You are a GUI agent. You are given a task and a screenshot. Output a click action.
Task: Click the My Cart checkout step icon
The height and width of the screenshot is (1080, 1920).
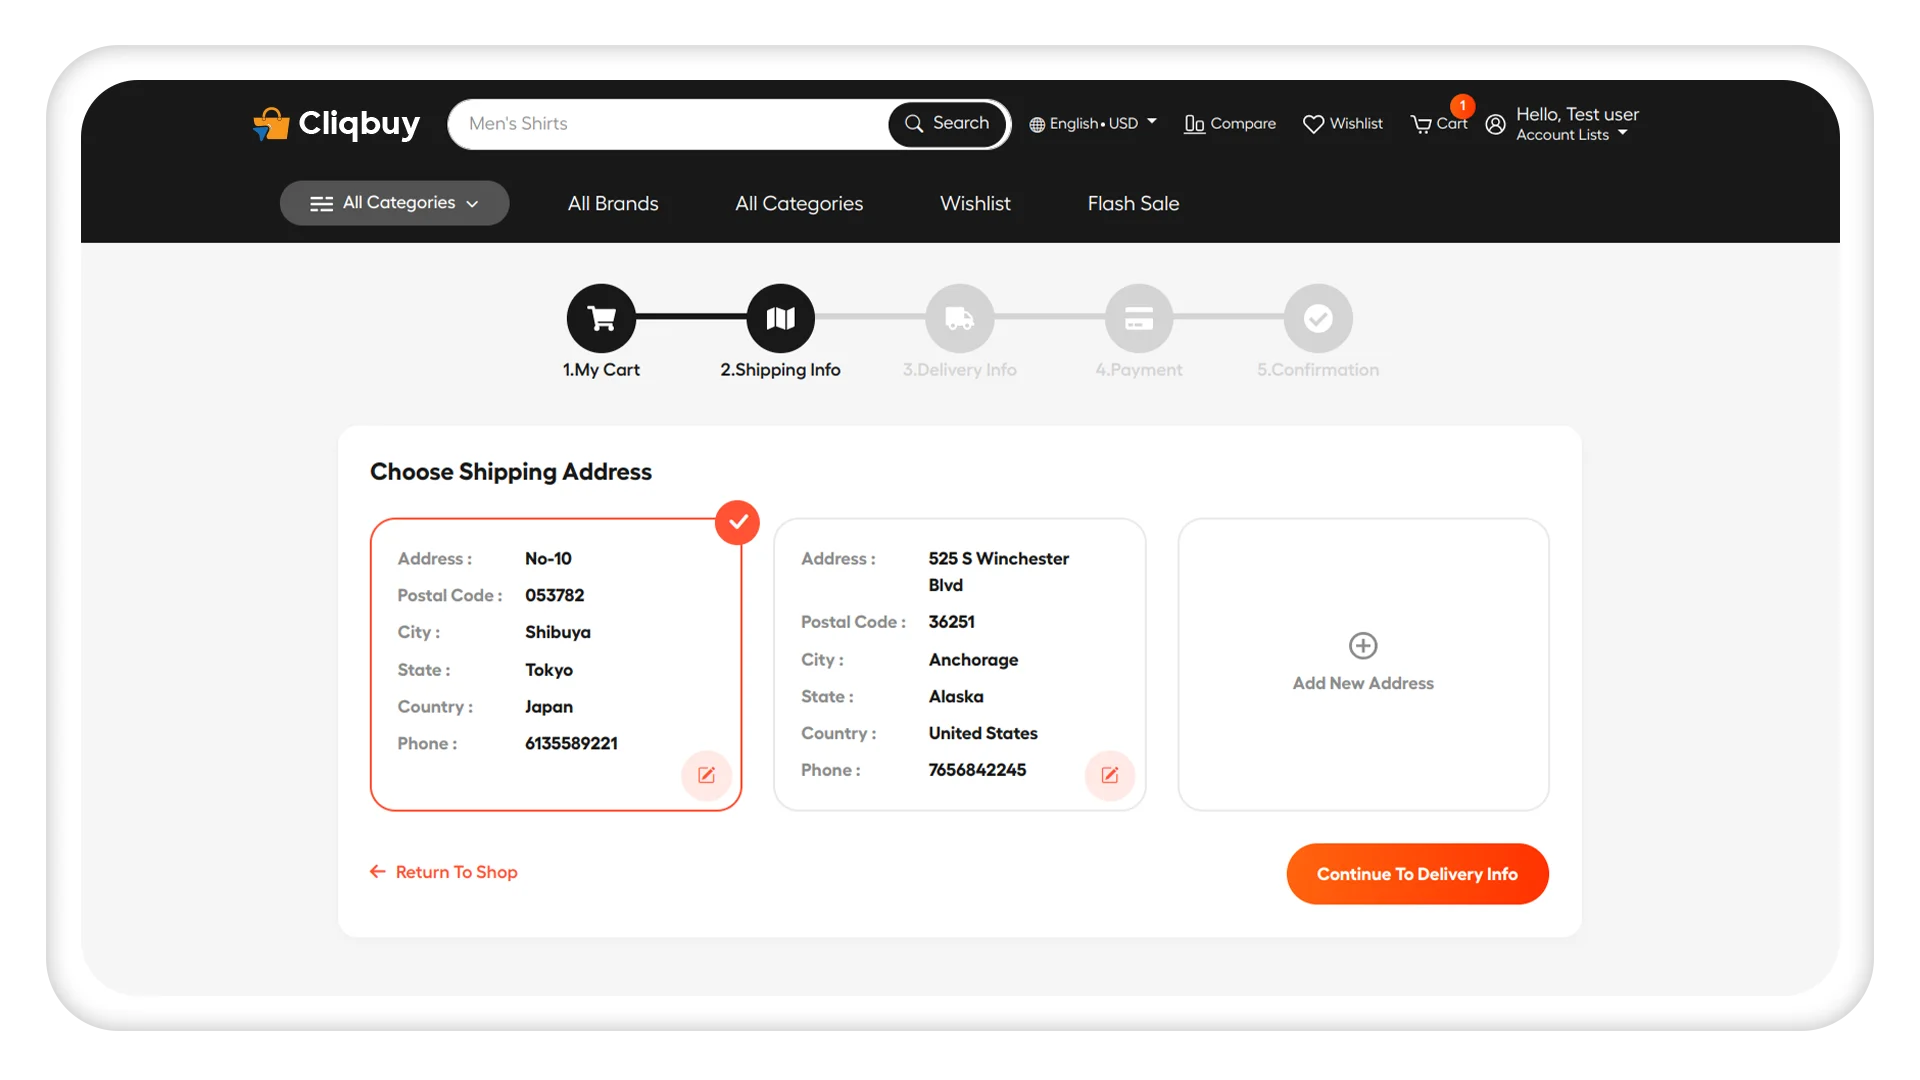point(601,316)
